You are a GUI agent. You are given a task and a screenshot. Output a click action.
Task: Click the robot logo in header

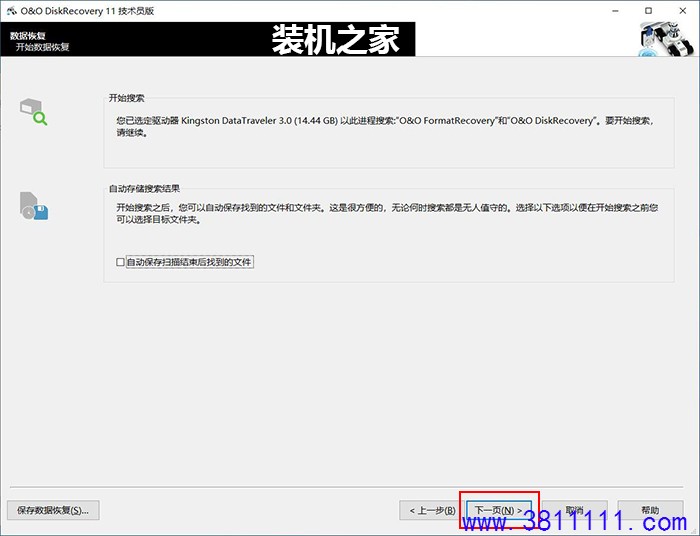click(x=667, y=39)
